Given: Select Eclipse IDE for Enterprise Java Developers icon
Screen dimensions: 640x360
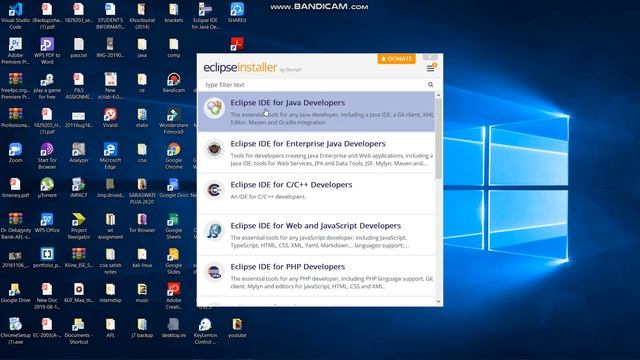Looking at the screenshot, I should [x=214, y=149].
